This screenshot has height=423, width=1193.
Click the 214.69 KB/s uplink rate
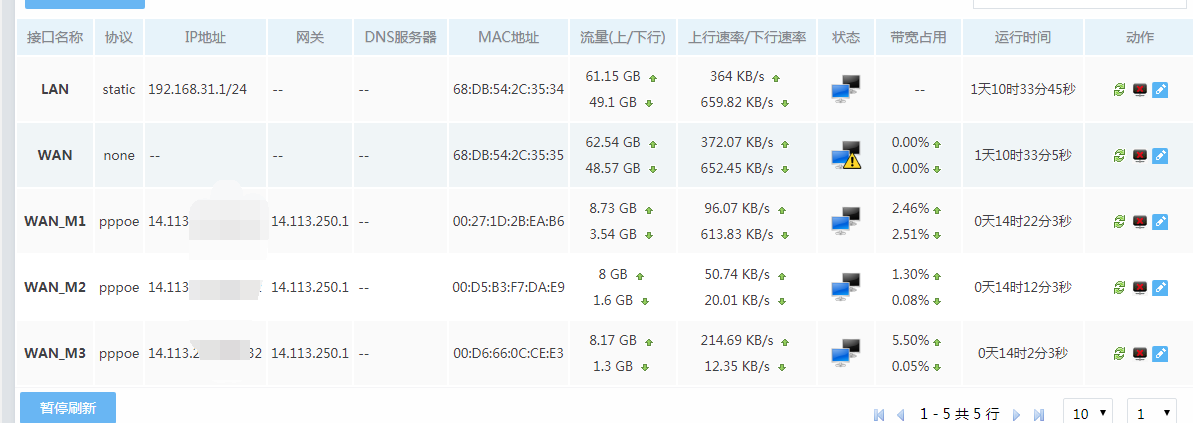pos(736,339)
